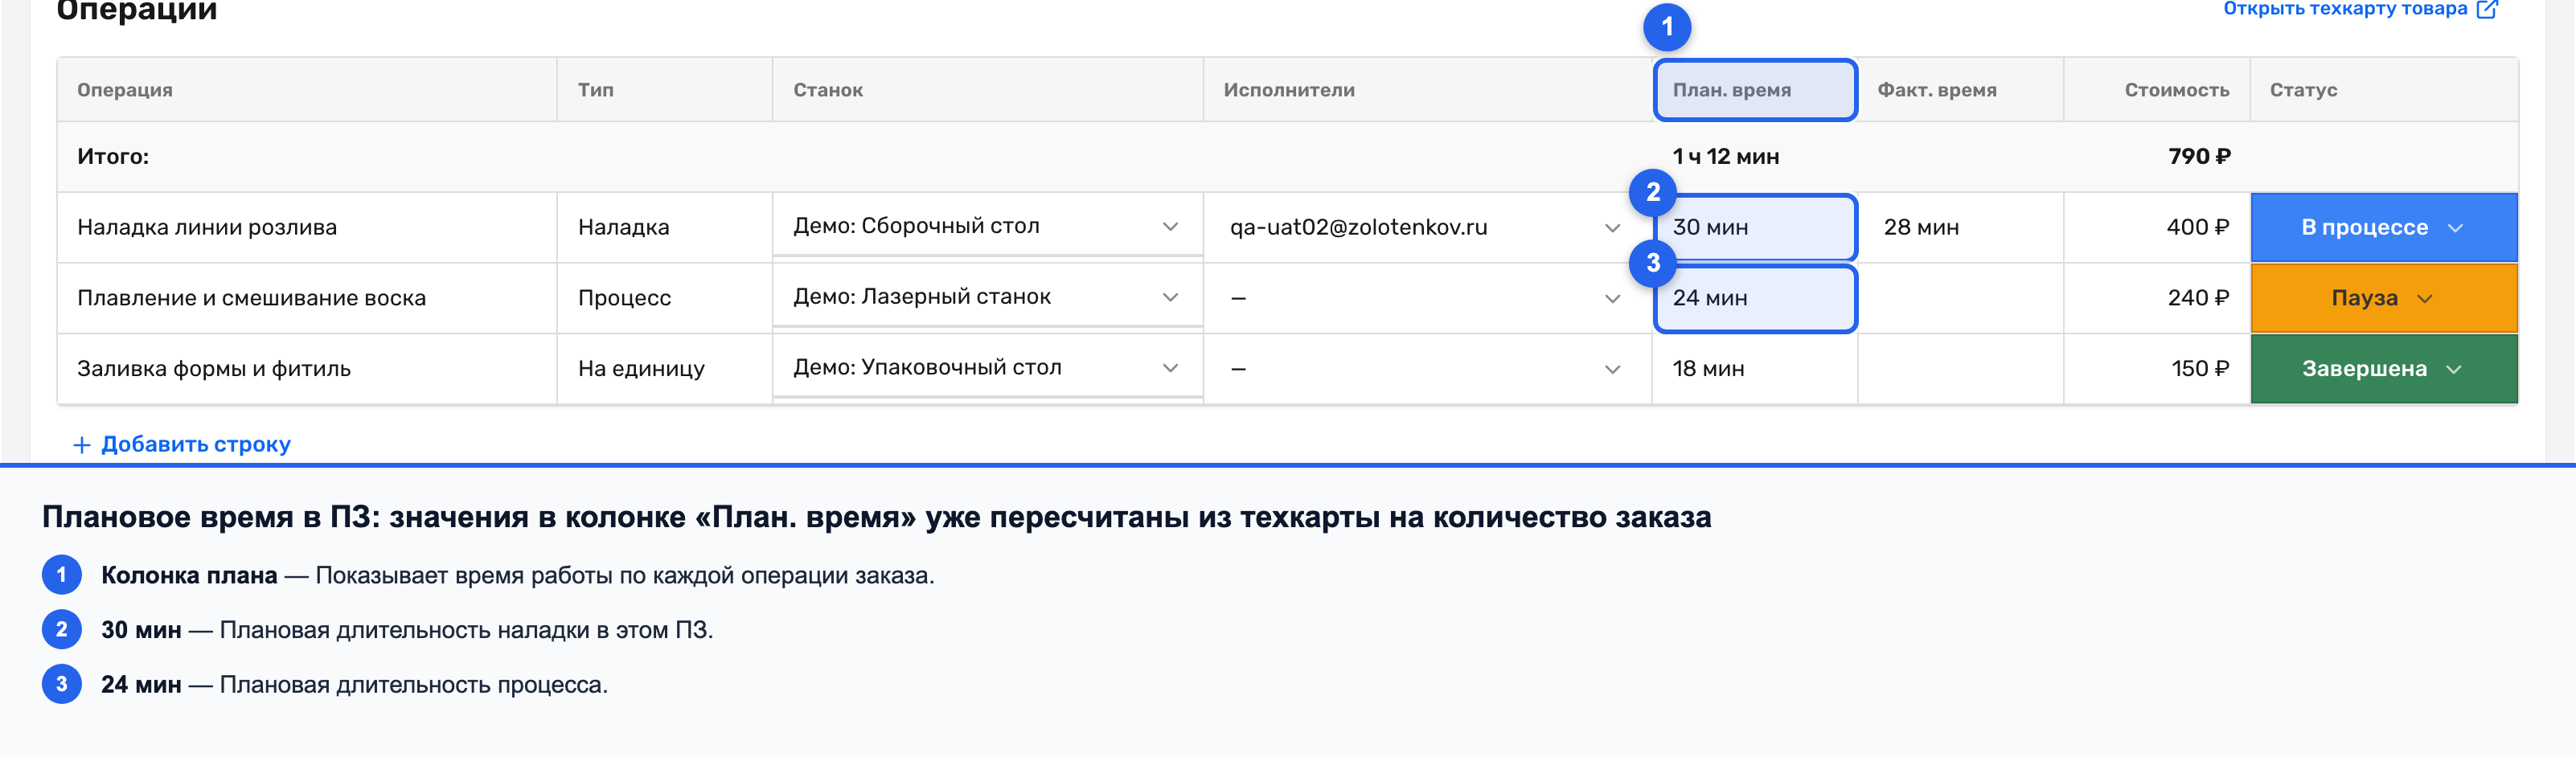This screenshot has width=2576, height=757.
Task: Click the external link icon beside Открыть техкарту товара
Action: click(x=2487, y=9)
